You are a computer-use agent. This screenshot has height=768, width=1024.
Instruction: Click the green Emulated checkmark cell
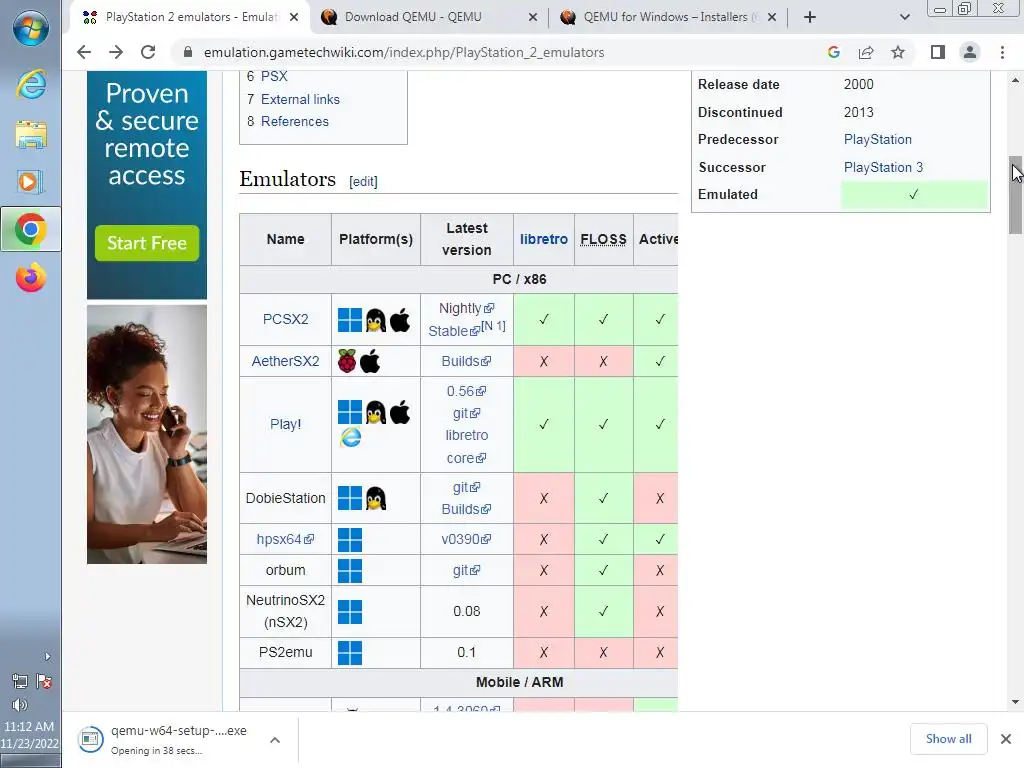(914, 195)
